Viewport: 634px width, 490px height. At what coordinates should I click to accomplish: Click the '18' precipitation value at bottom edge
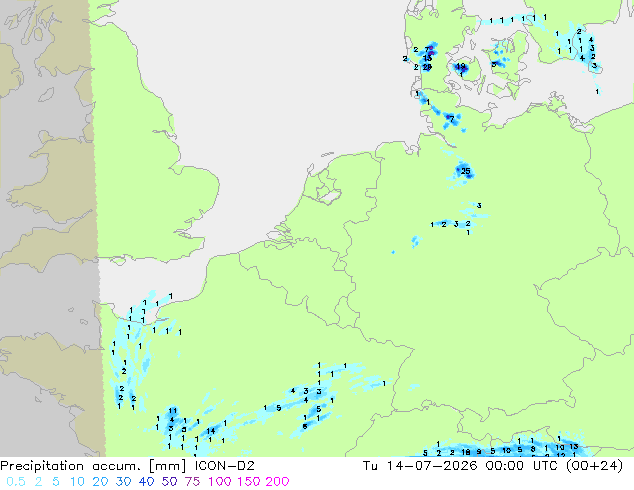[x=466, y=452]
